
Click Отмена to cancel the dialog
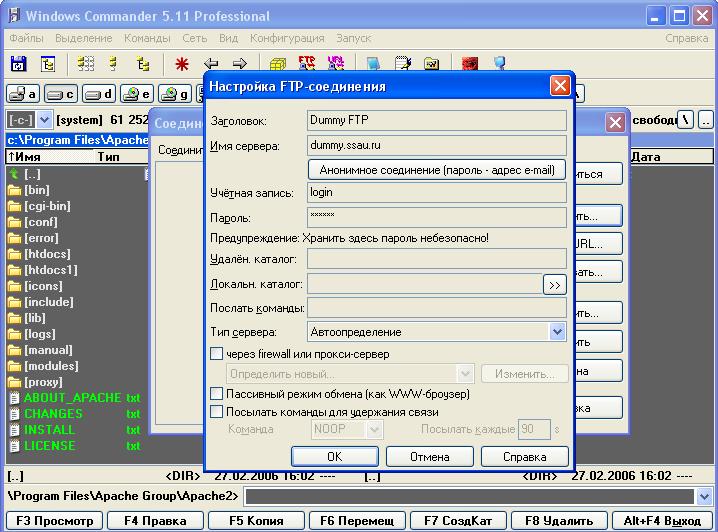430,456
